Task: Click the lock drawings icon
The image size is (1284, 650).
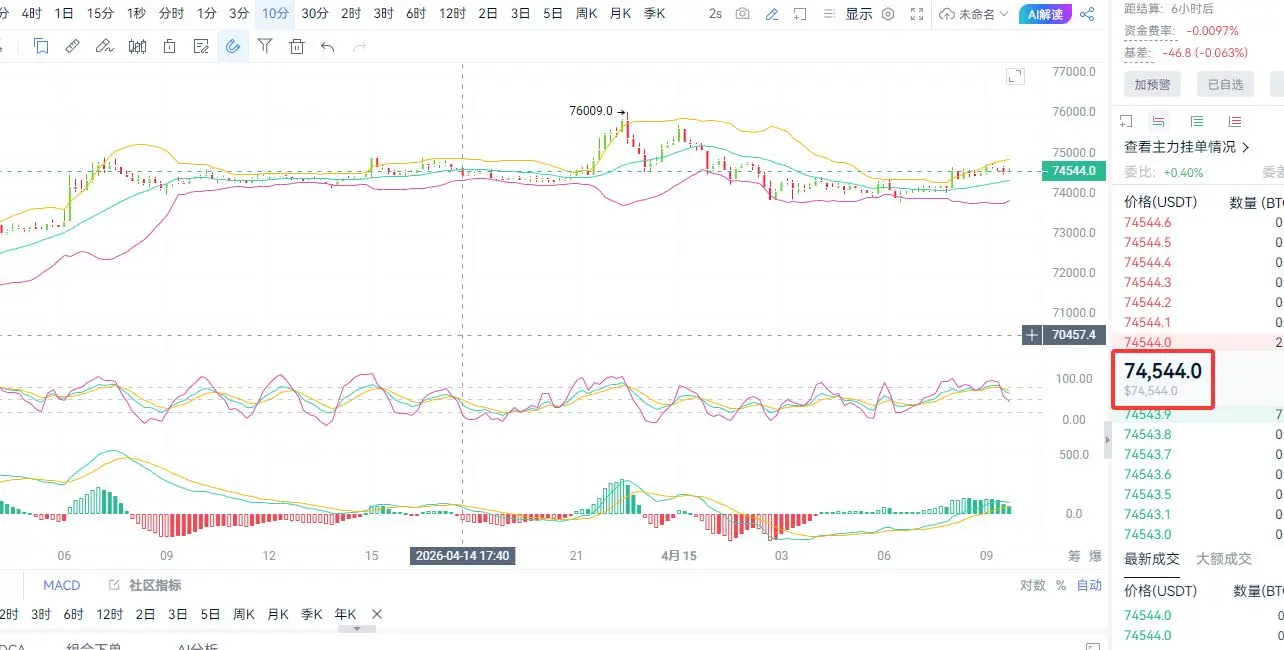Action: [x=169, y=46]
